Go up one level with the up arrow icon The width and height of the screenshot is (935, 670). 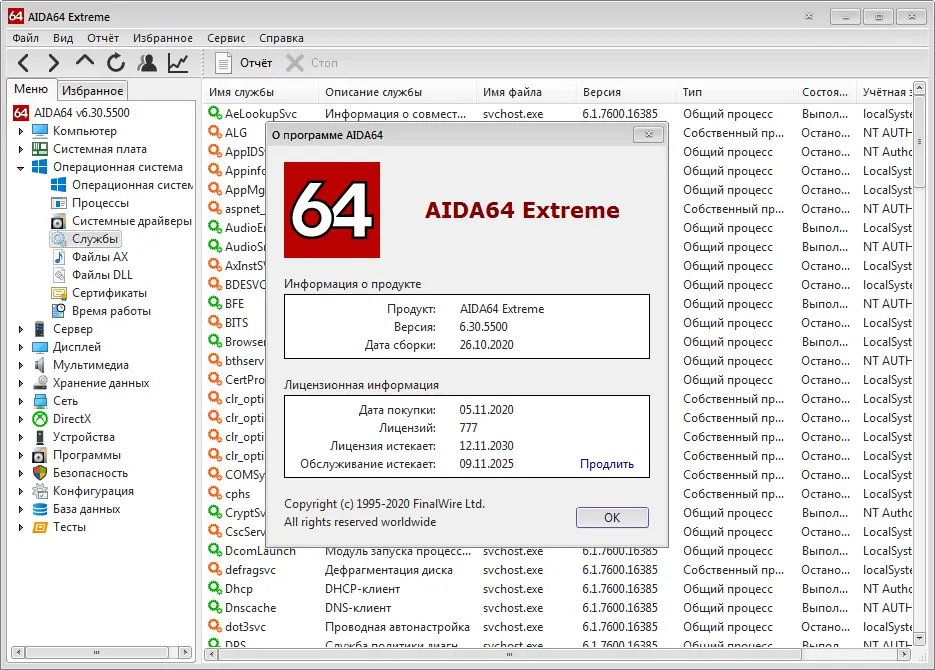click(85, 61)
